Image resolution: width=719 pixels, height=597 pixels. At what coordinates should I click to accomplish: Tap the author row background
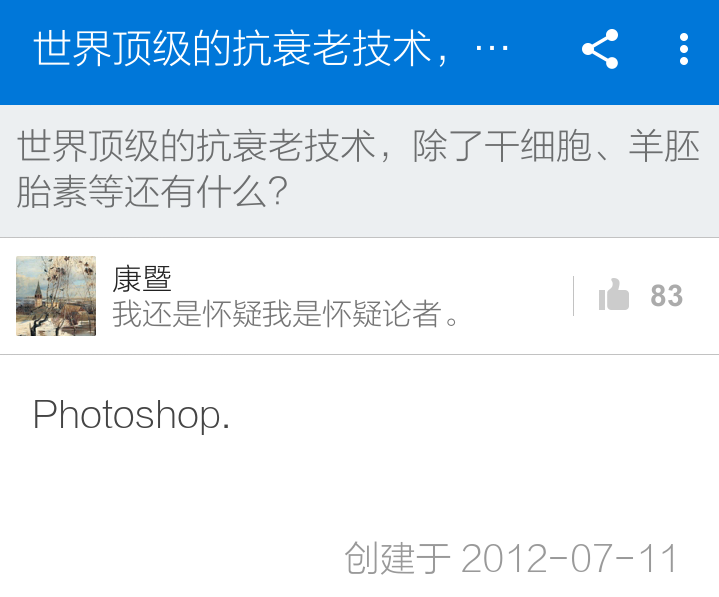click(360, 296)
